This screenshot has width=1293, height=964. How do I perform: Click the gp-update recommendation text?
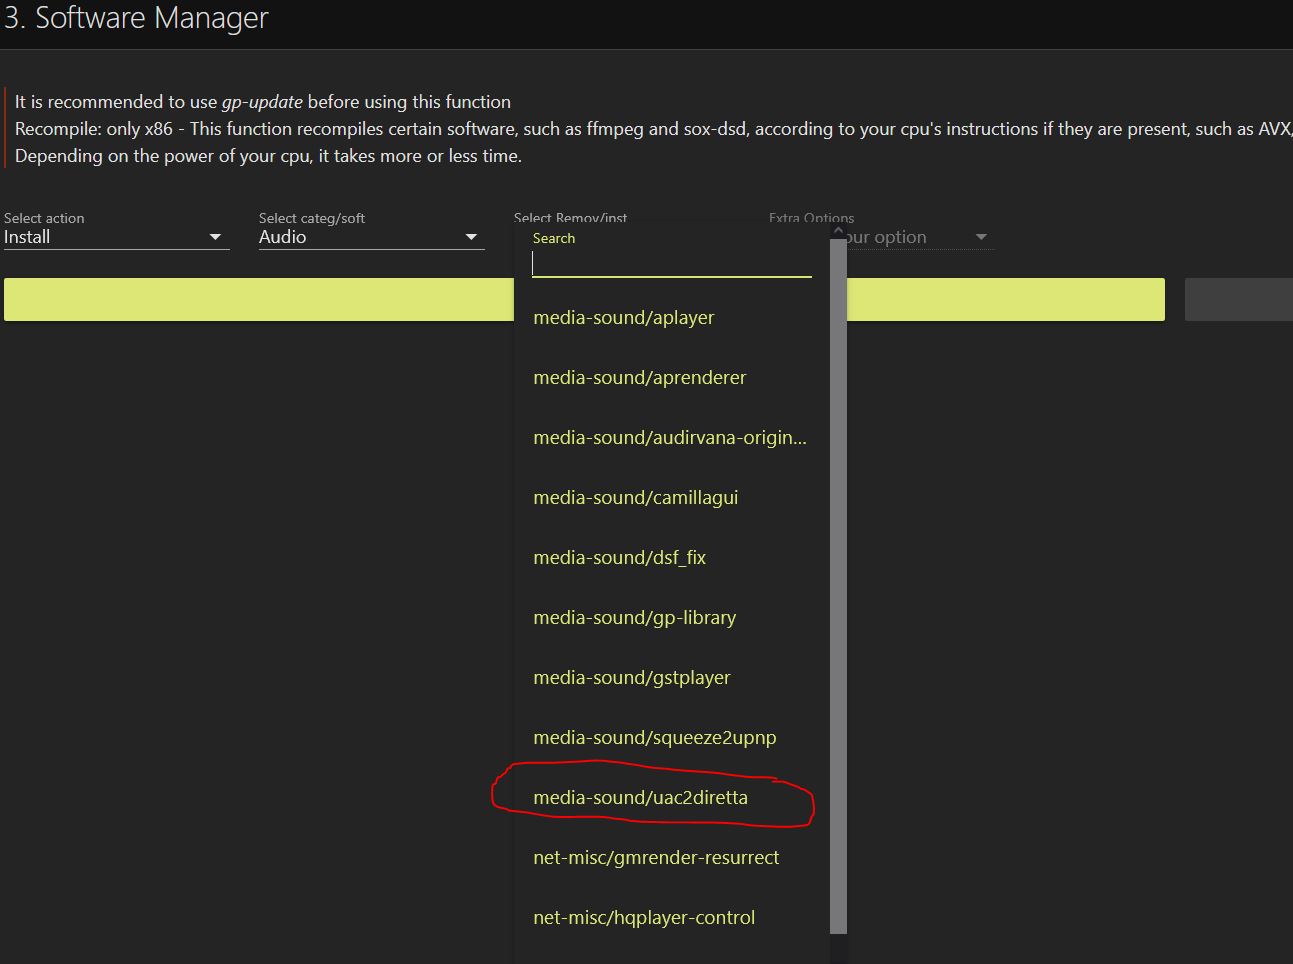[x=263, y=102]
